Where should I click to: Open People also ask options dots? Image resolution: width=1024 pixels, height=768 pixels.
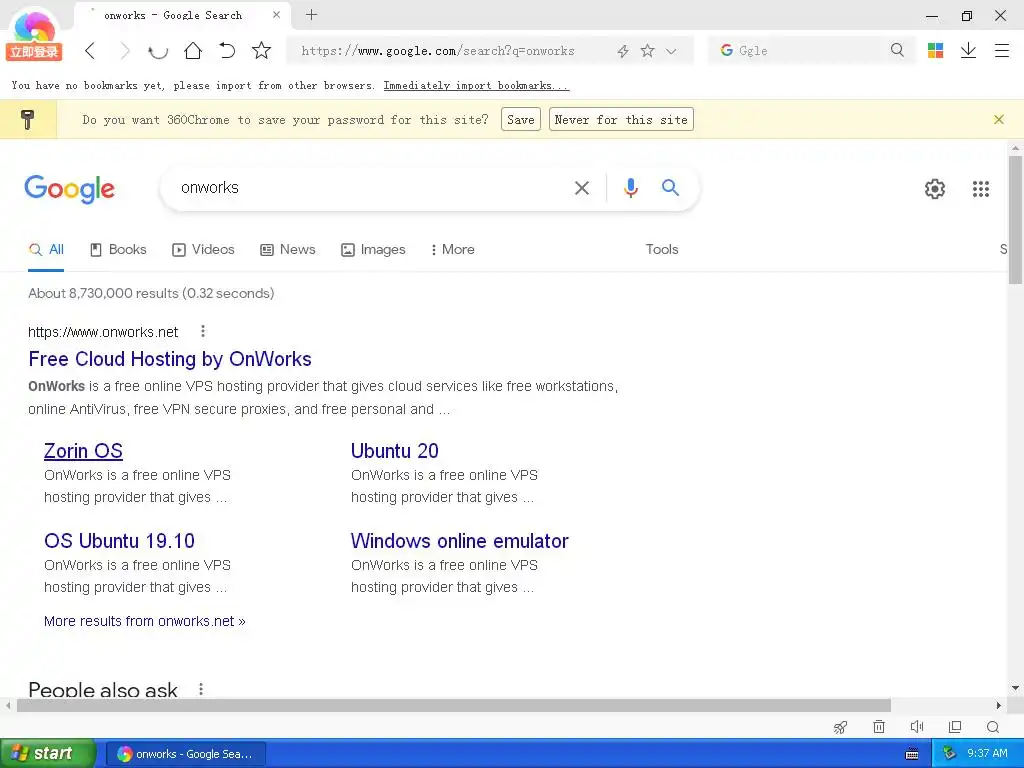click(201, 688)
